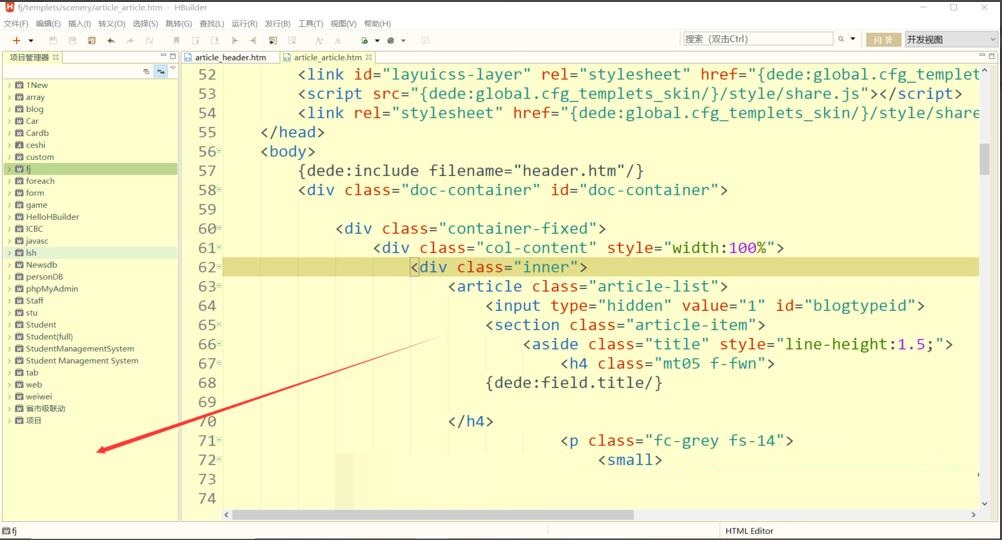Collapse the code fold at line 56
1002x540 pixels.
[219, 152]
